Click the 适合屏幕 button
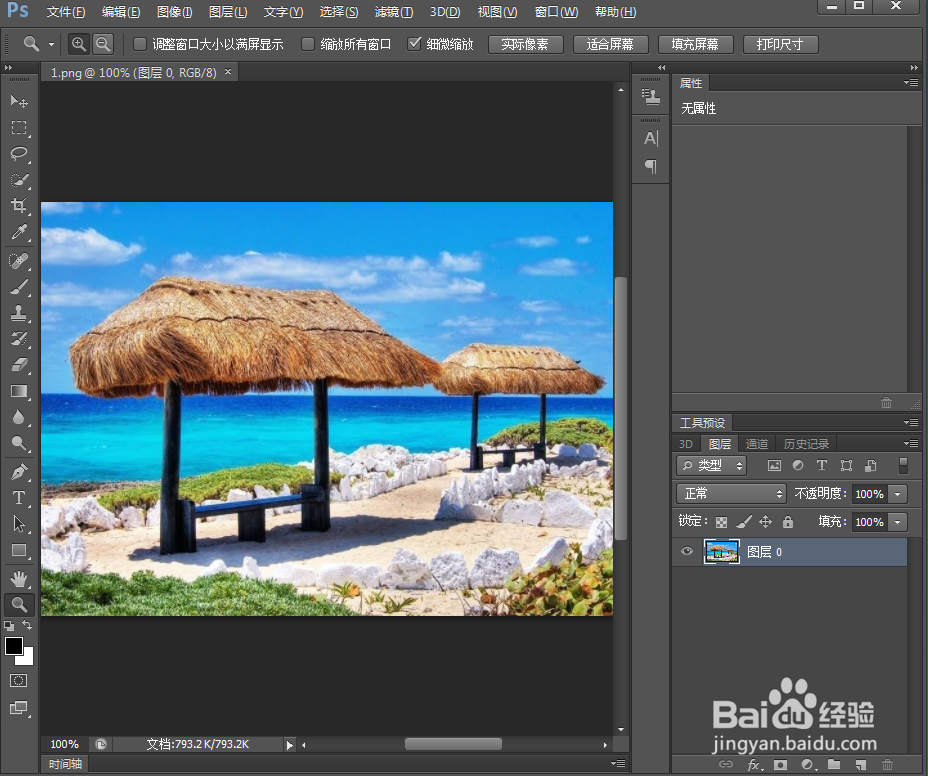The height and width of the screenshot is (776, 928). [610, 44]
